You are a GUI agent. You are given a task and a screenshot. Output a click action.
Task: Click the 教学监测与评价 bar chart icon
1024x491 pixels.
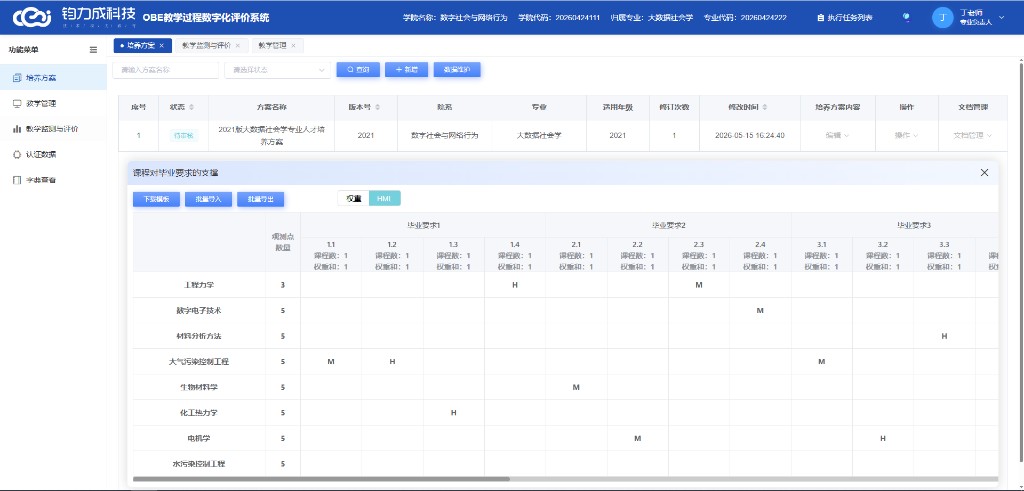tap(17, 129)
